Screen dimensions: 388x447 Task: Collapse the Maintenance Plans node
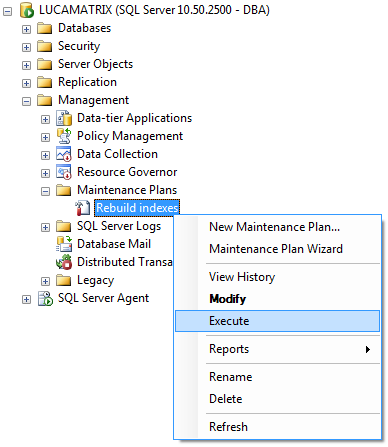click(x=45, y=191)
